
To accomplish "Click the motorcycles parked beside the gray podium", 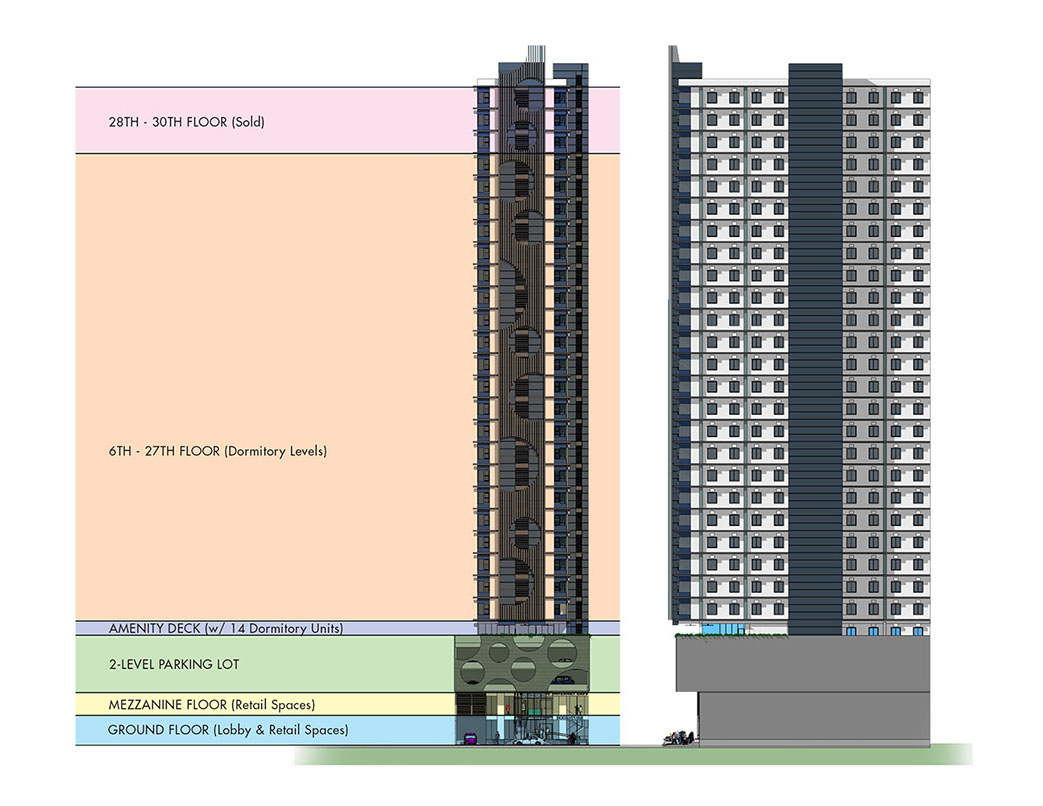I will [x=677, y=739].
